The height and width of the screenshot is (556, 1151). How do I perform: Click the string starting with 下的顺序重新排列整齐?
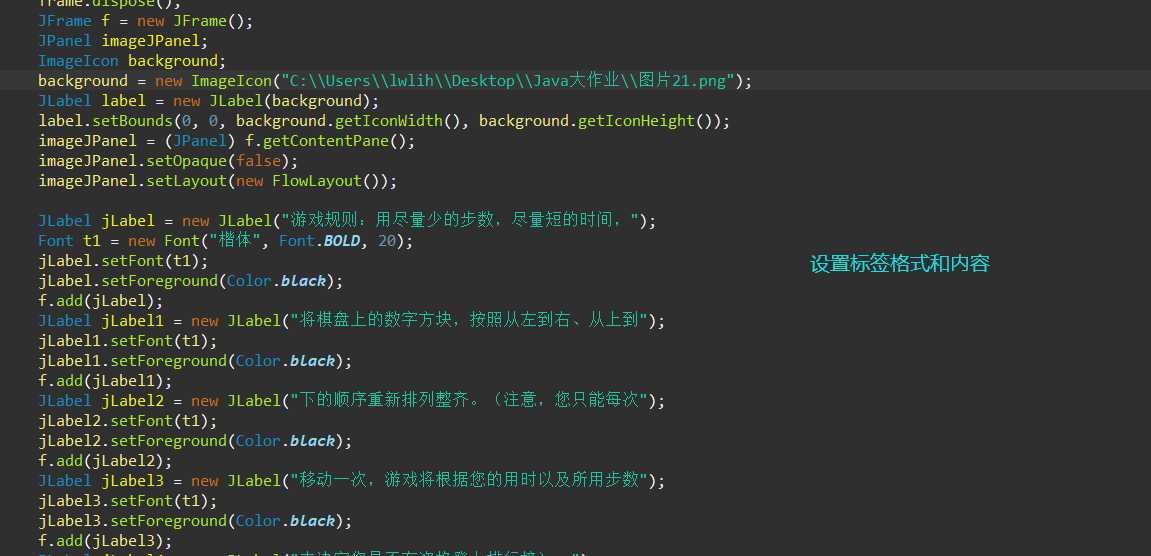click(x=468, y=400)
